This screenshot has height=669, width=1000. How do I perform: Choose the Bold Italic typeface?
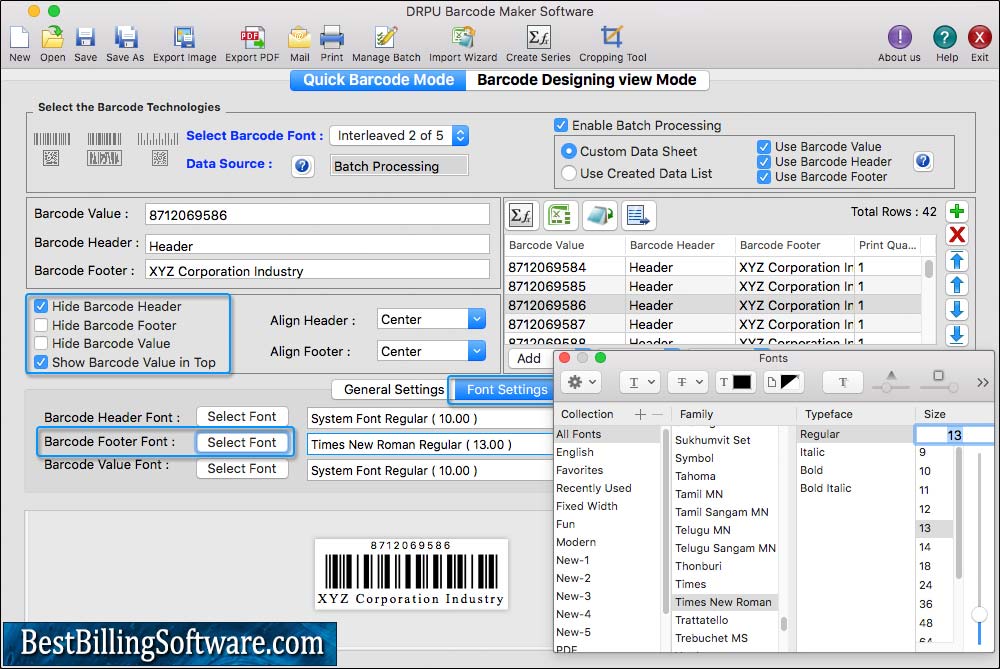[825, 488]
